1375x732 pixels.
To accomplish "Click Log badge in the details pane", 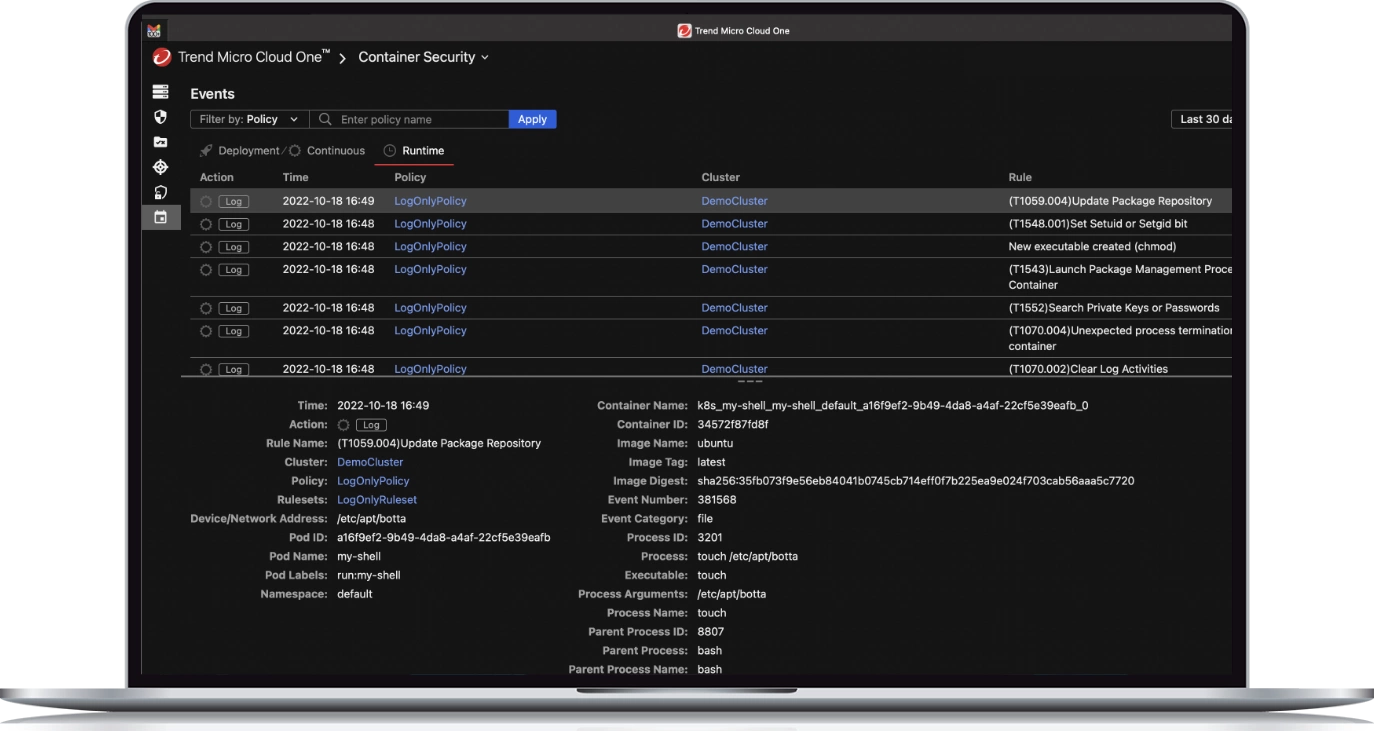I will (x=372, y=425).
